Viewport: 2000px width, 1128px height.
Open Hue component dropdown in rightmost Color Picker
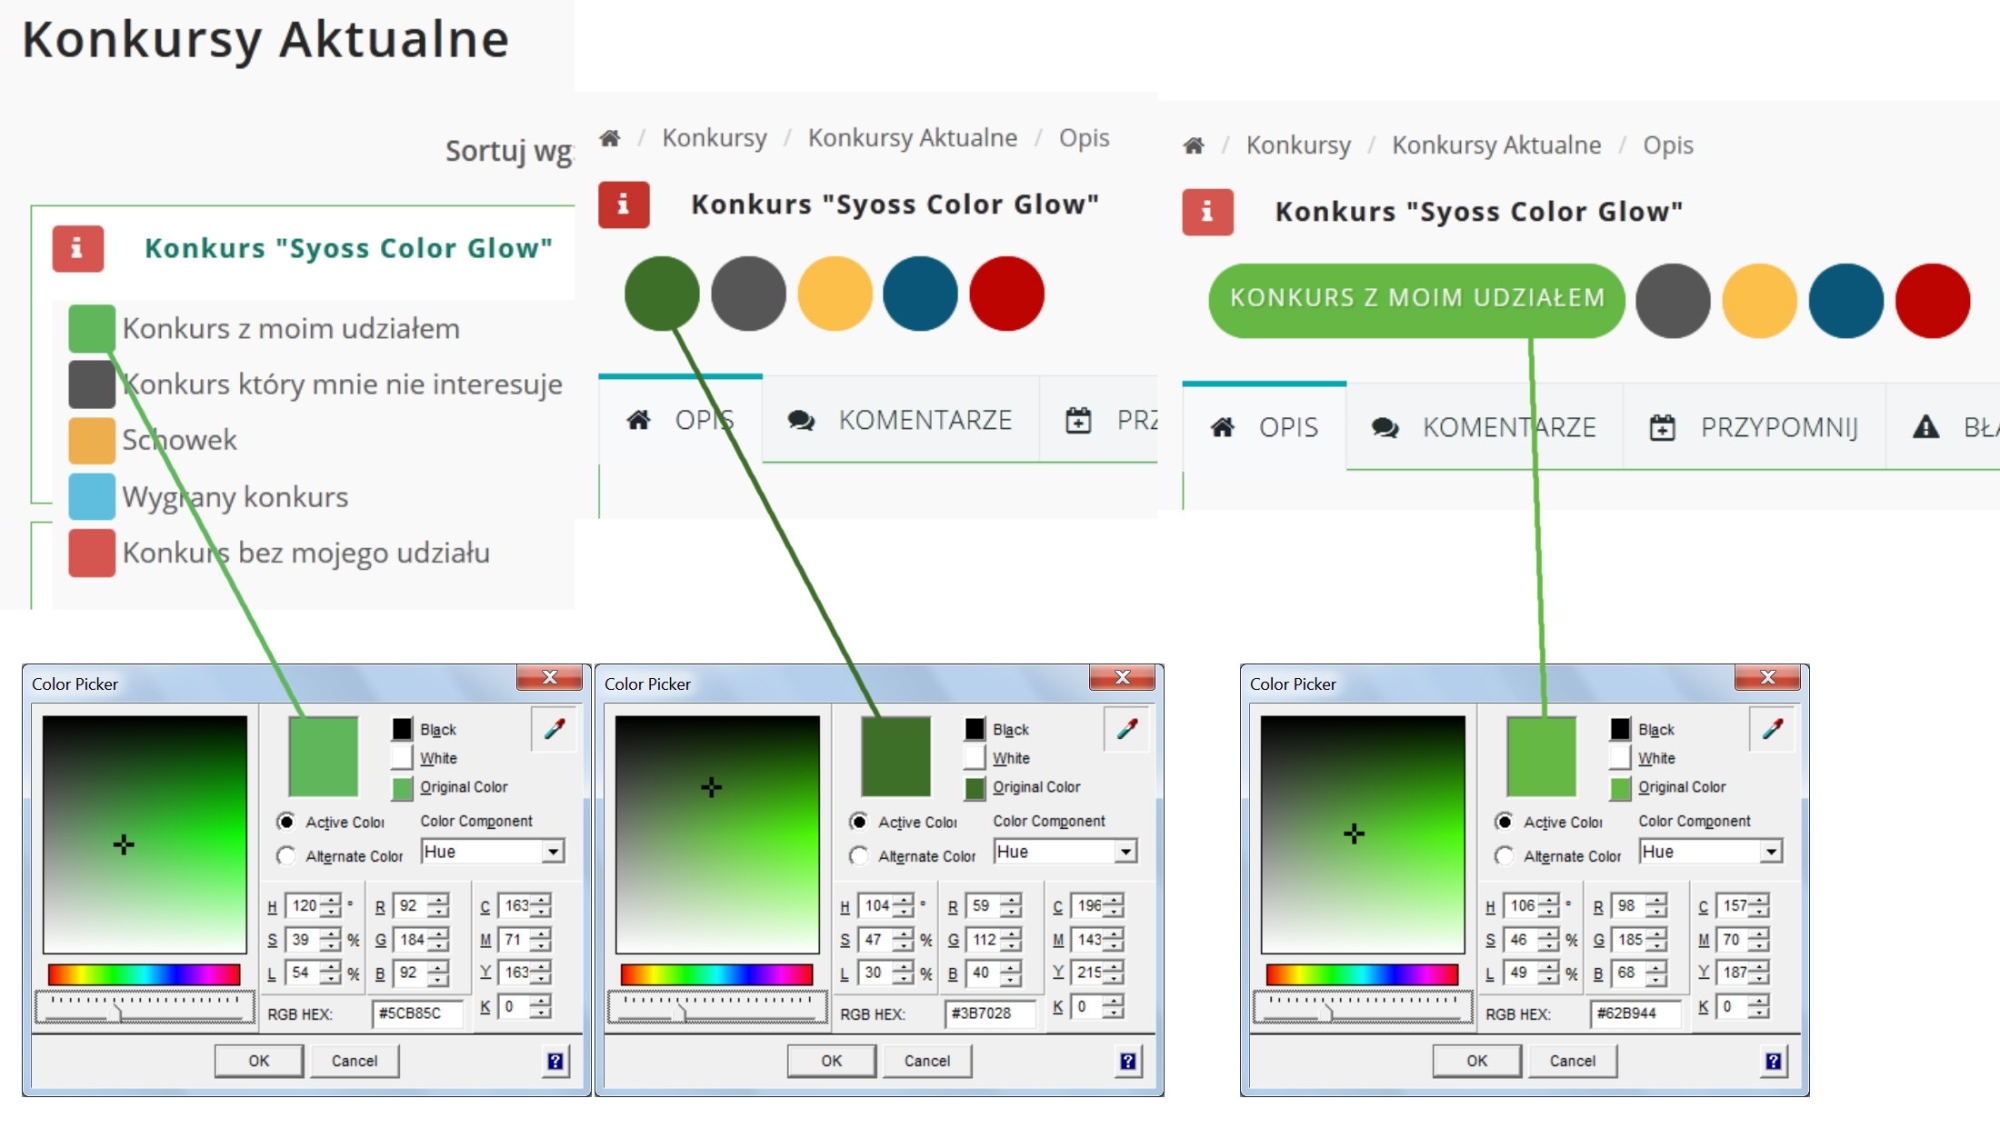point(1770,852)
